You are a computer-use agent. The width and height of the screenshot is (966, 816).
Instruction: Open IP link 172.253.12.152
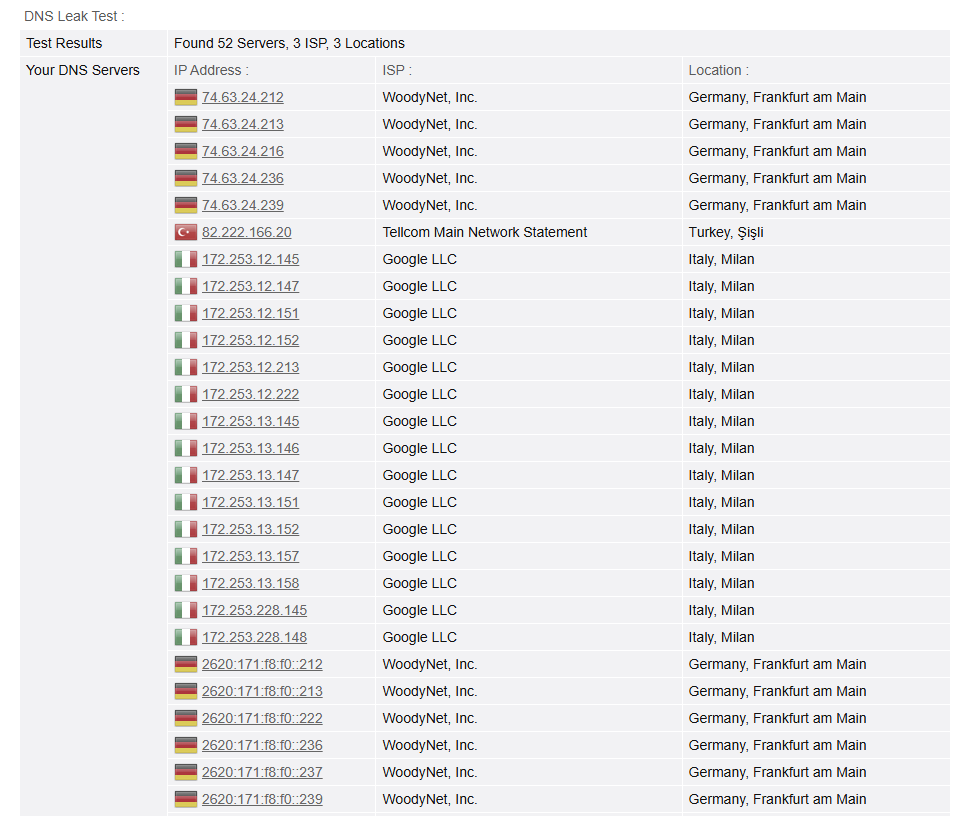pyautogui.click(x=251, y=341)
